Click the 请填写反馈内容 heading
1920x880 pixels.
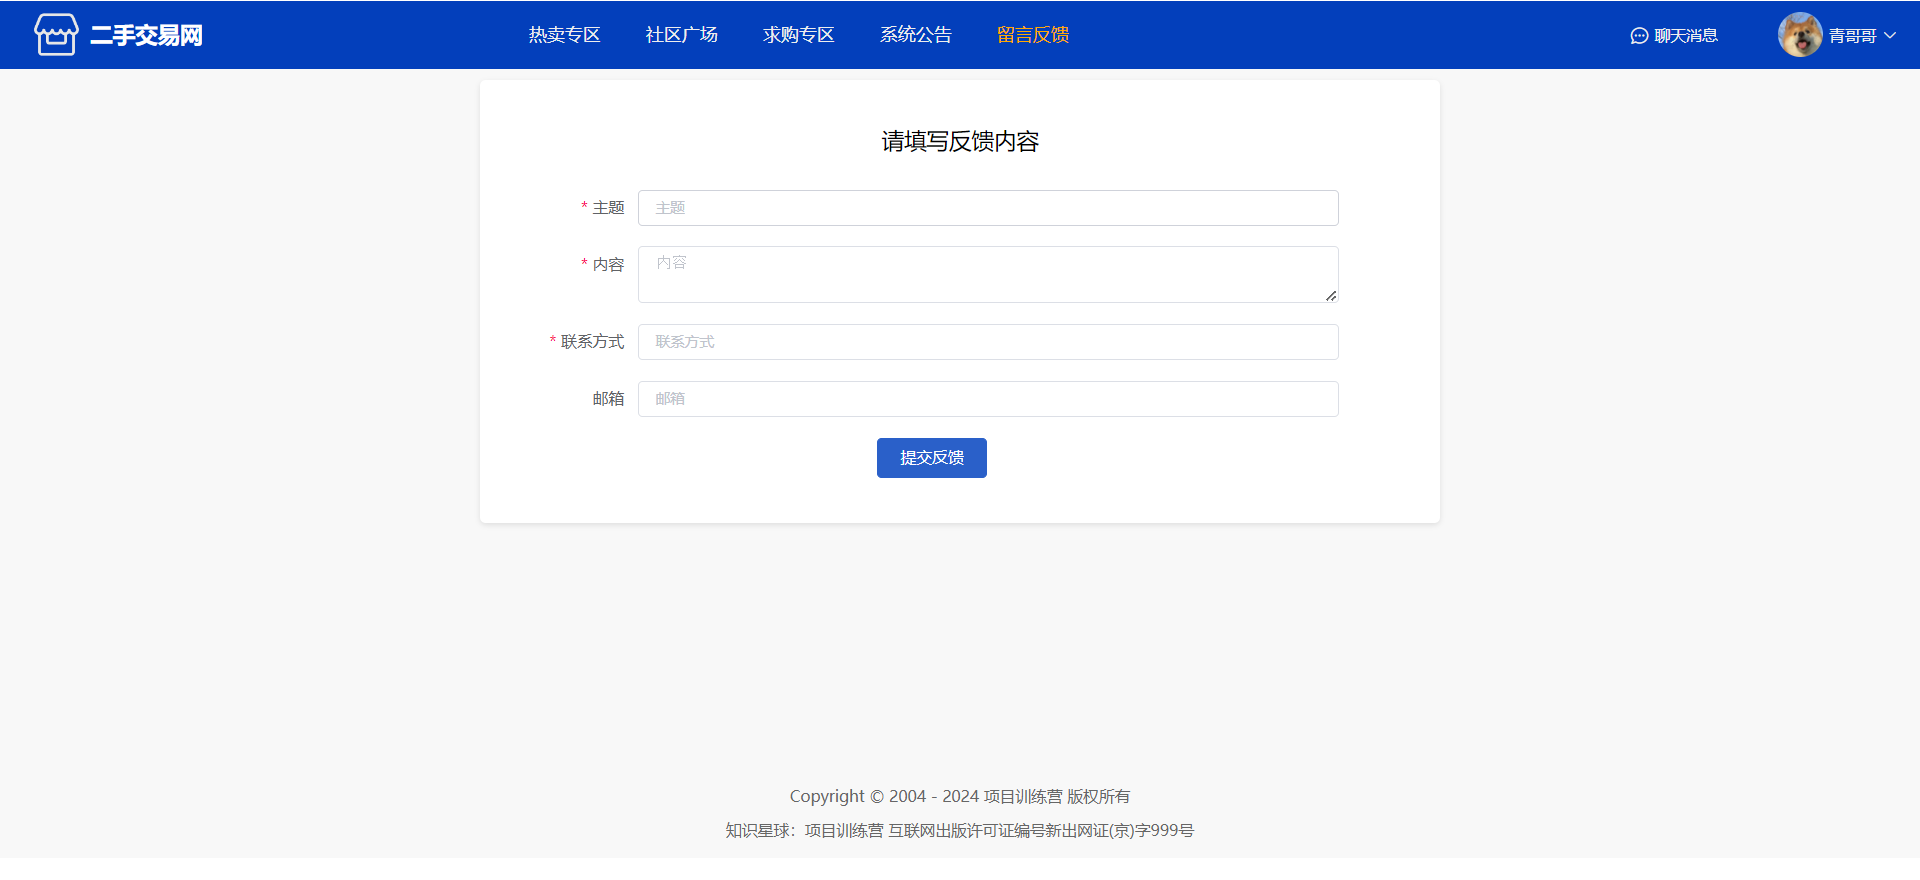[x=960, y=141]
